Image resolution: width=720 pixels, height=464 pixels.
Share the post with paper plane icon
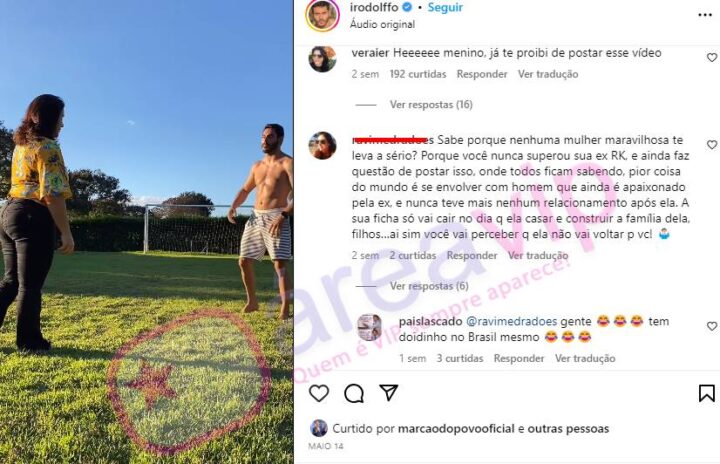click(388, 393)
